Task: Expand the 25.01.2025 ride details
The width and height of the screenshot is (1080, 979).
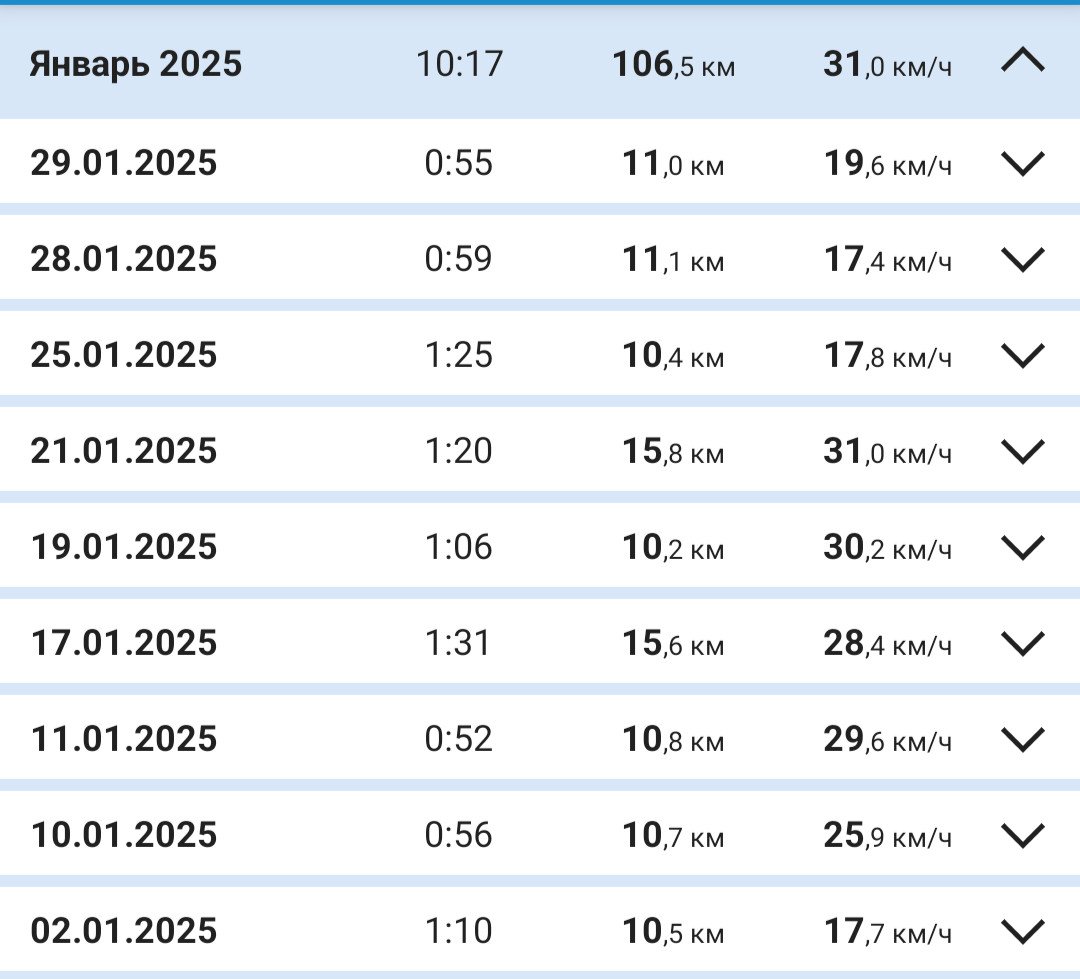Action: click(1023, 355)
